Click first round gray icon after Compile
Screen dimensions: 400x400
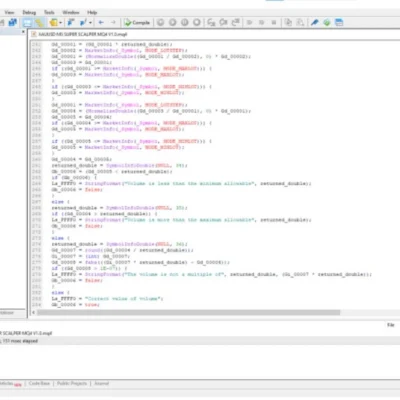point(160,22)
